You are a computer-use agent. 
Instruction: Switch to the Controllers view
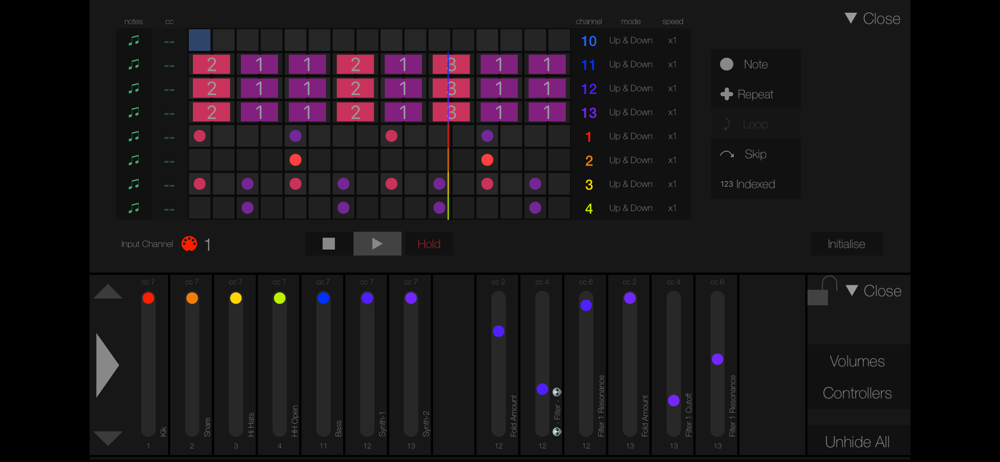[x=857, y=393]
